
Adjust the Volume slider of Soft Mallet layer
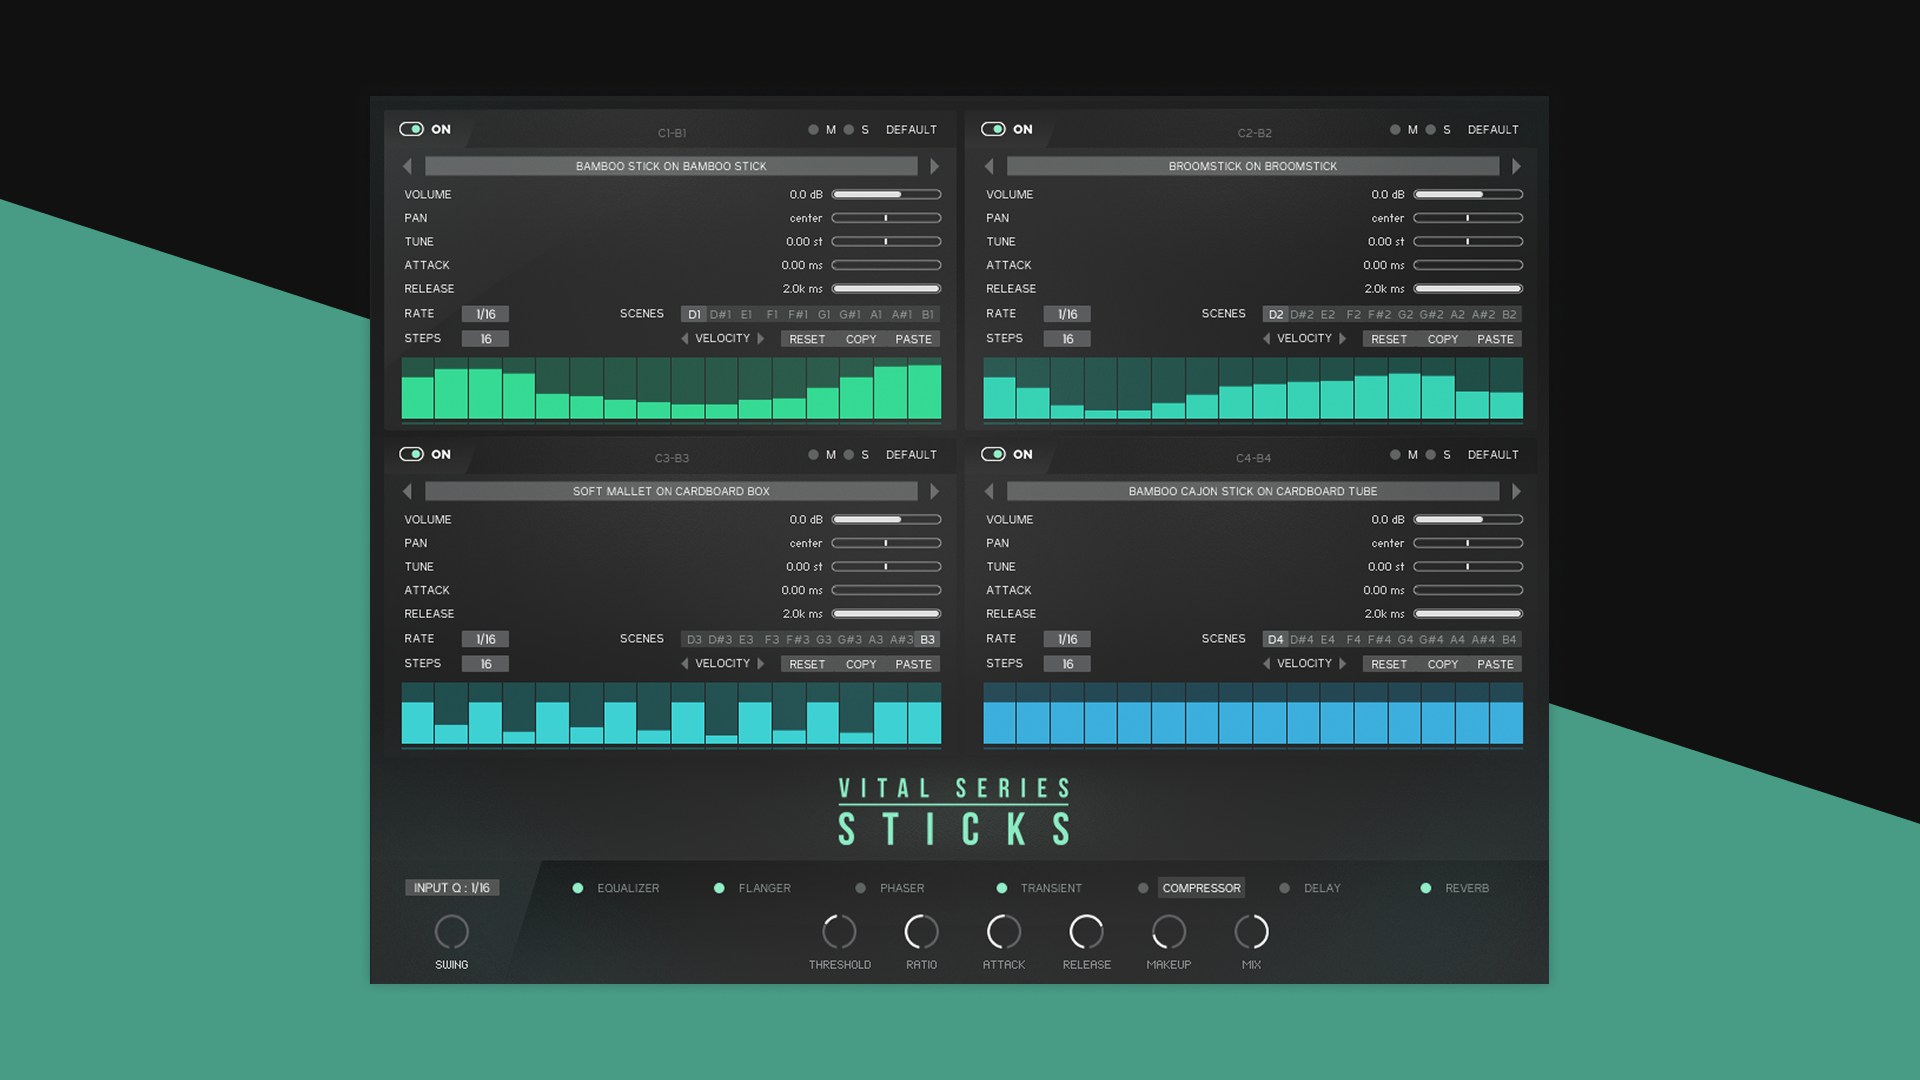[x=886, y=520]
